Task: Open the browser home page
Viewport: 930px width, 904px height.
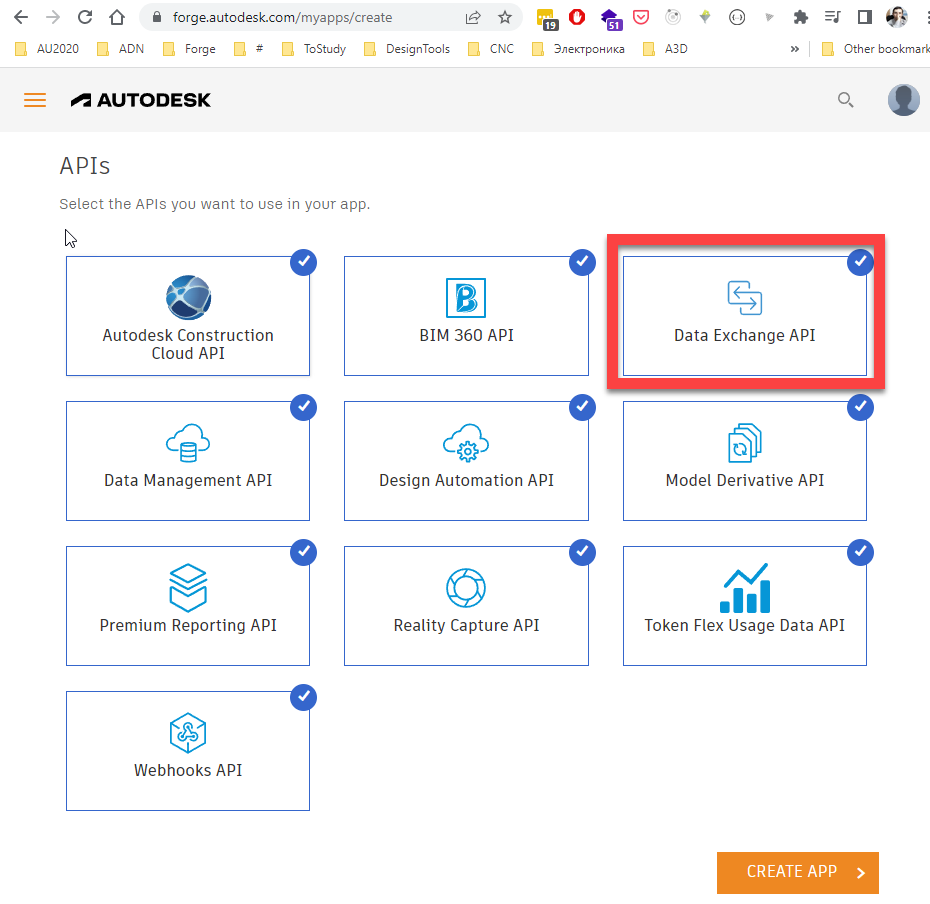Action: tap(117, 17)
